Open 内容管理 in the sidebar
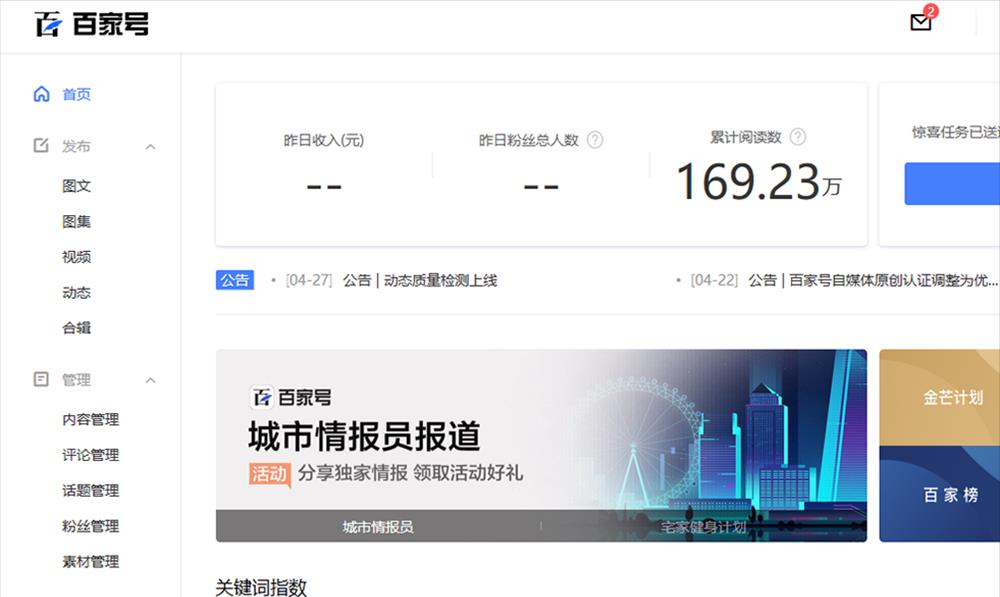The height and width of the screenshot is (597, 1000). pos(91,419)
